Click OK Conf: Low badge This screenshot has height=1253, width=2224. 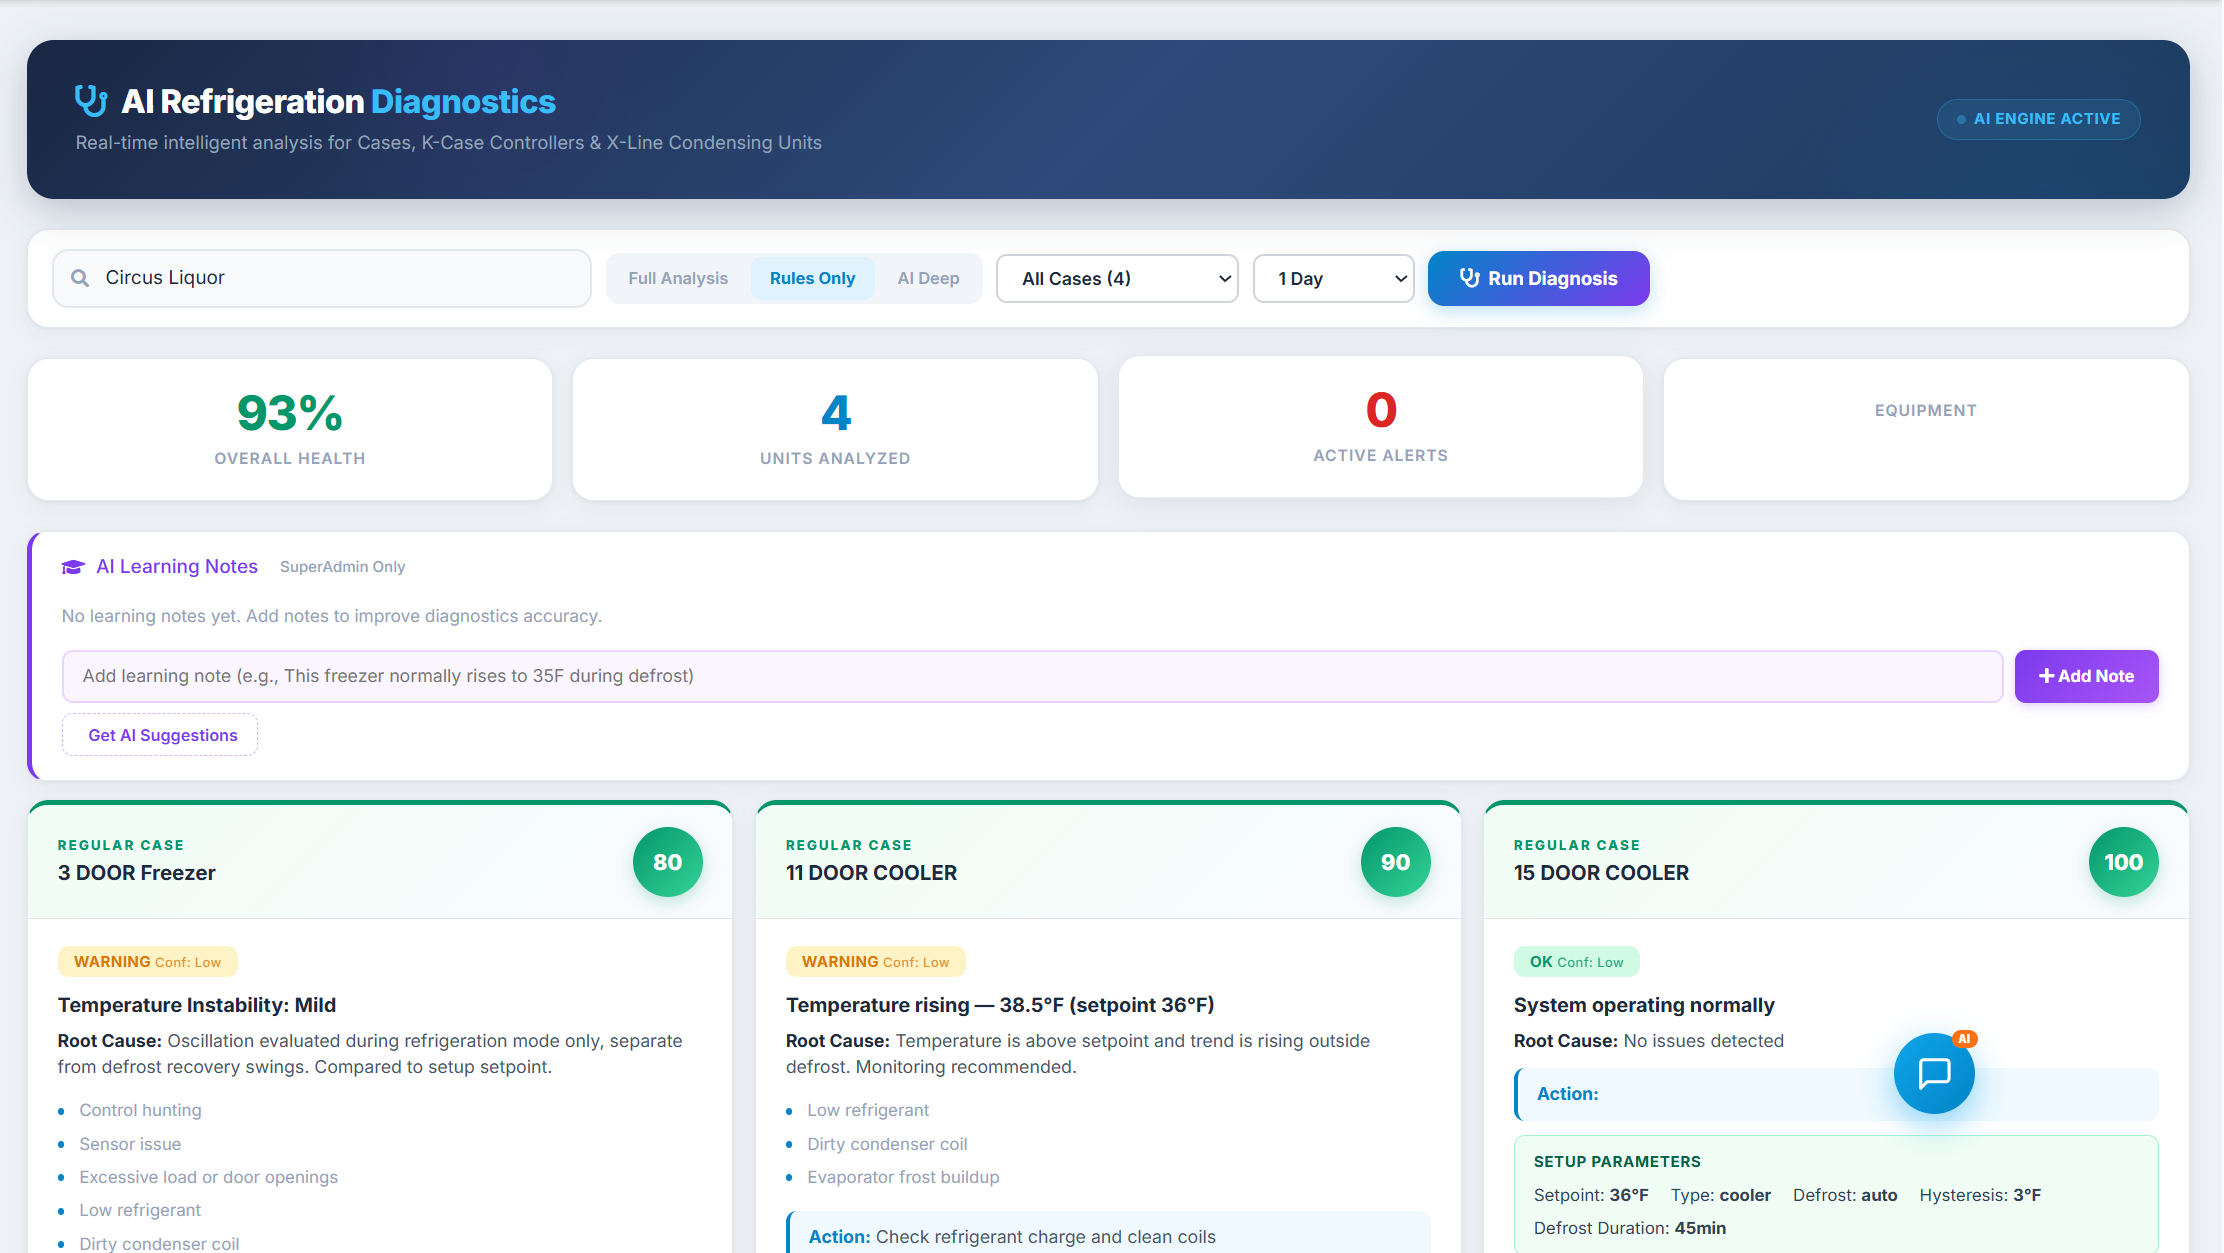pos(1576,962)
